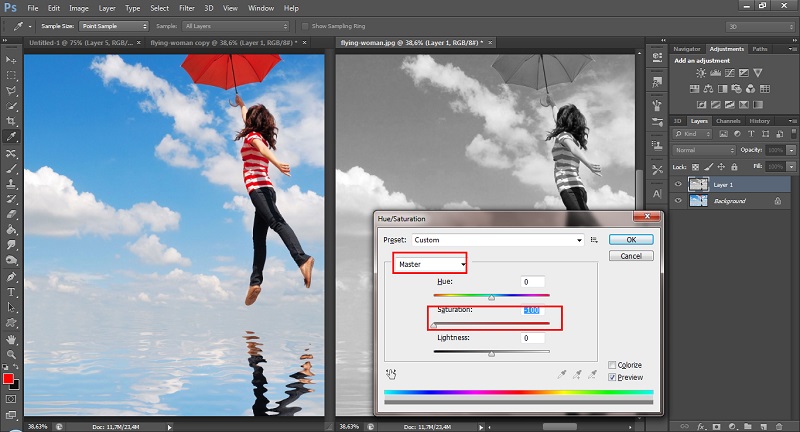800x432 pixels.
Task: Open the Layer menu
Action: [x=107, y=8]
